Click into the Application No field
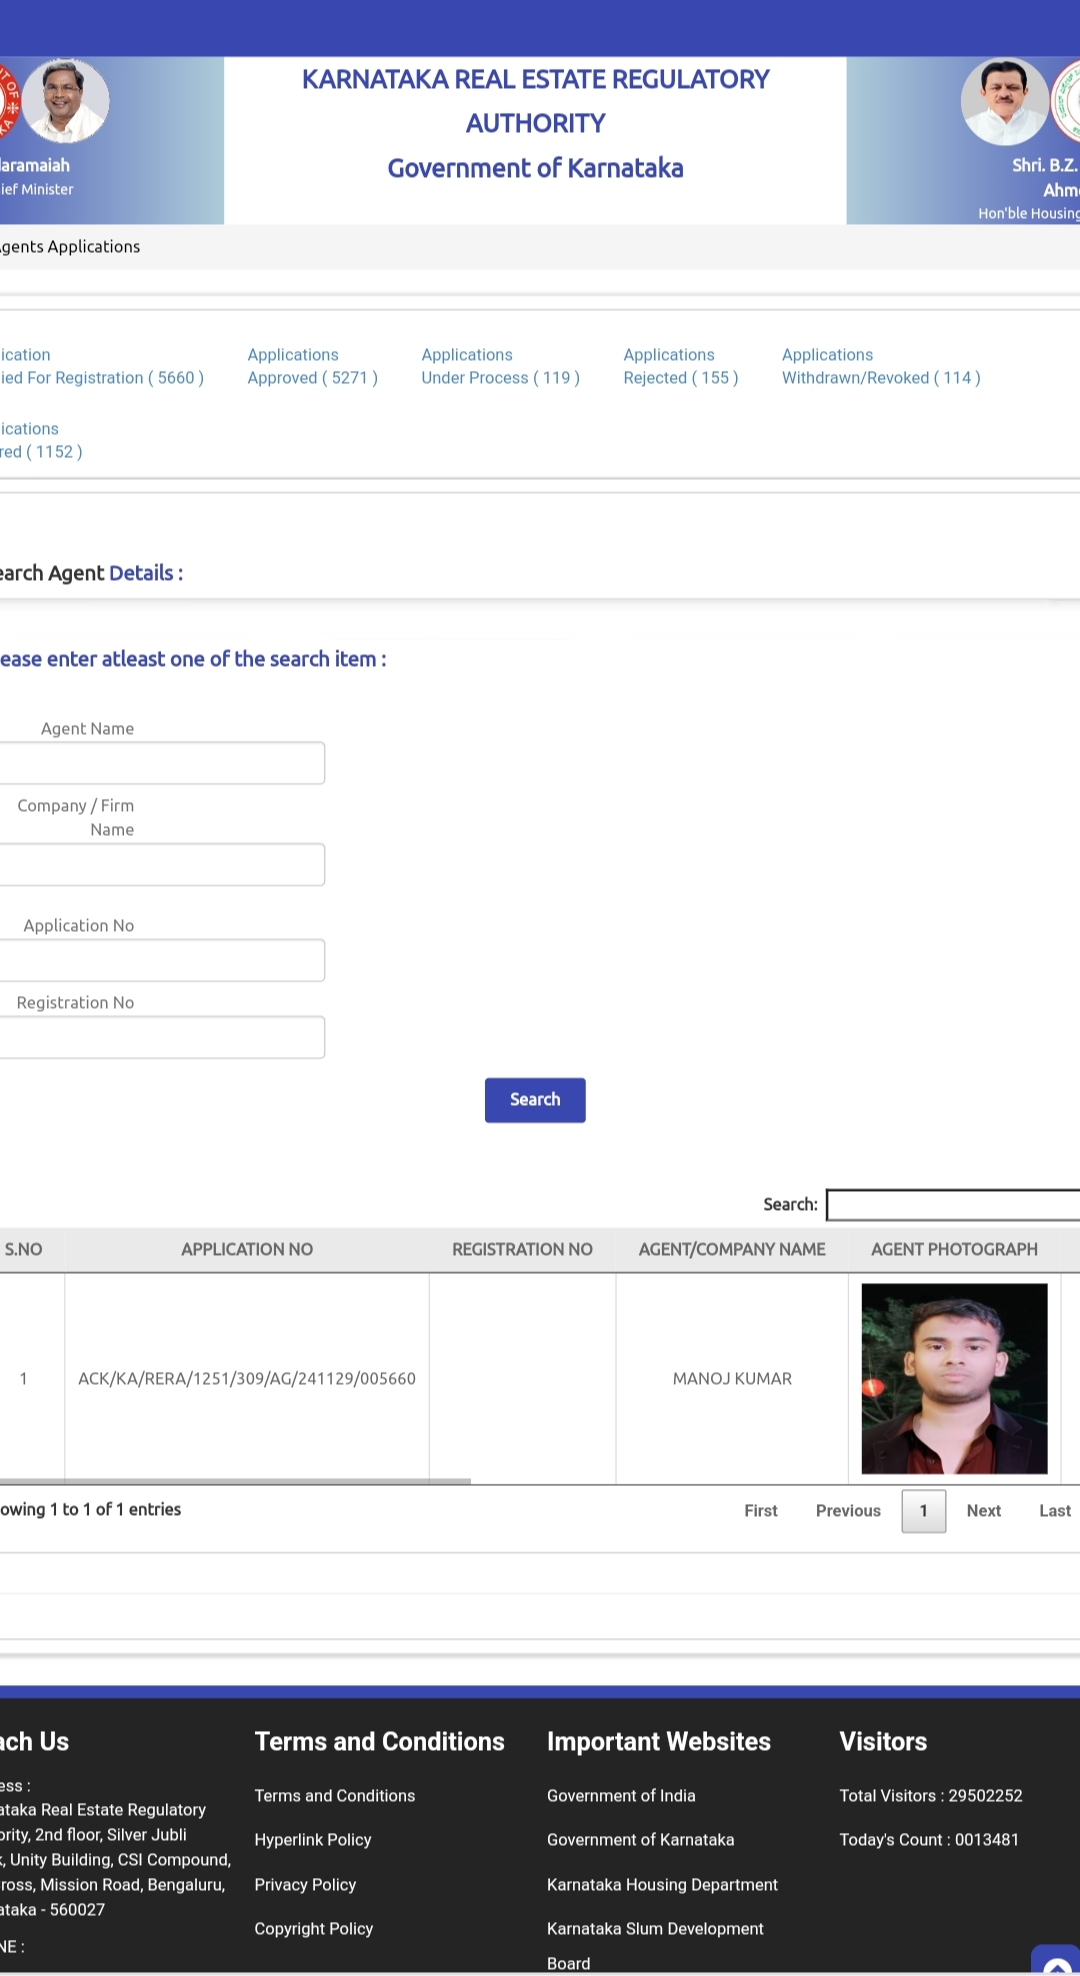Viewport: 1080px width, 1976px height. pos(160,960)
